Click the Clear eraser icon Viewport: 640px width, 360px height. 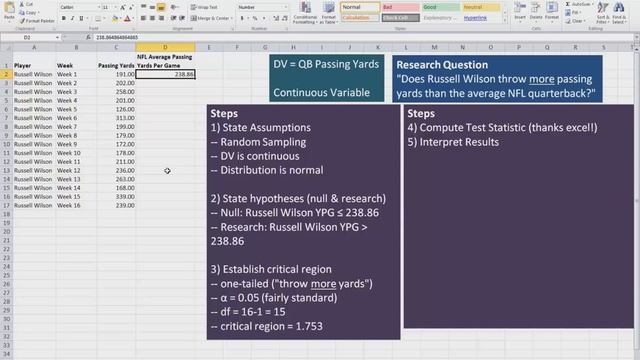click(569, 21)
